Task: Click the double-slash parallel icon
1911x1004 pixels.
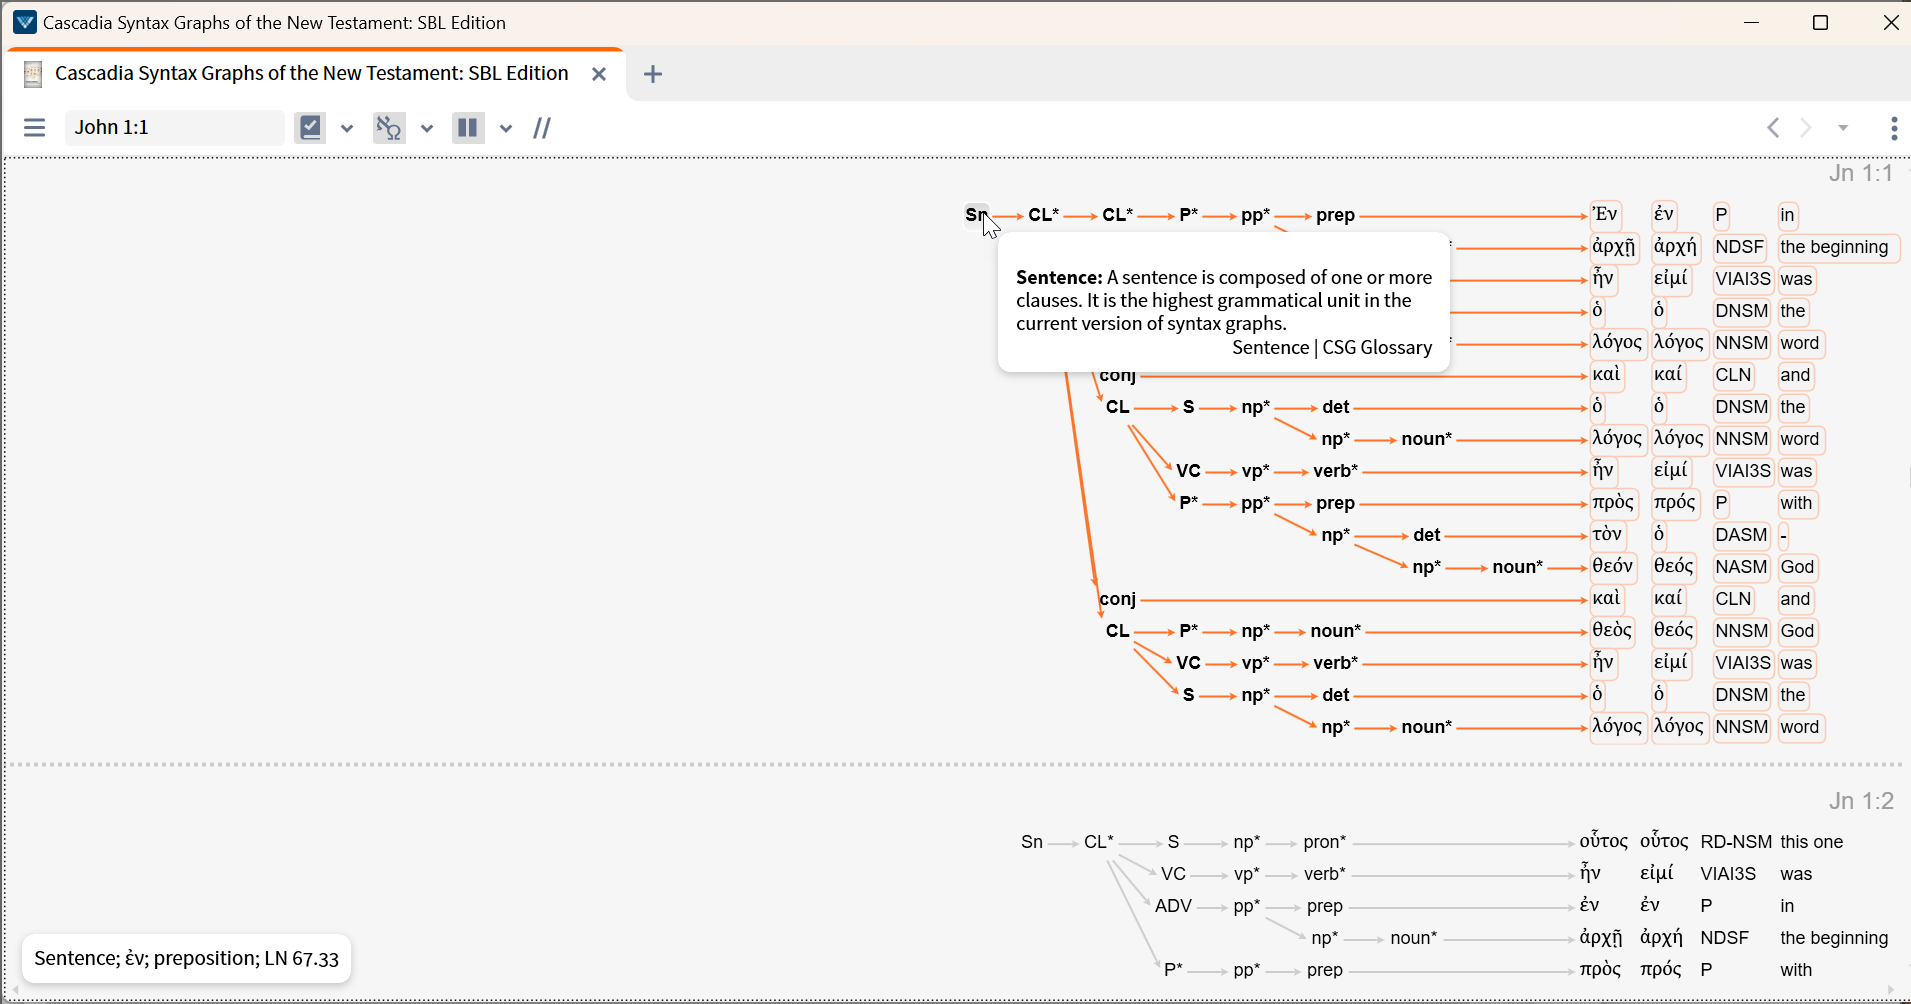Action: [542, 128]
